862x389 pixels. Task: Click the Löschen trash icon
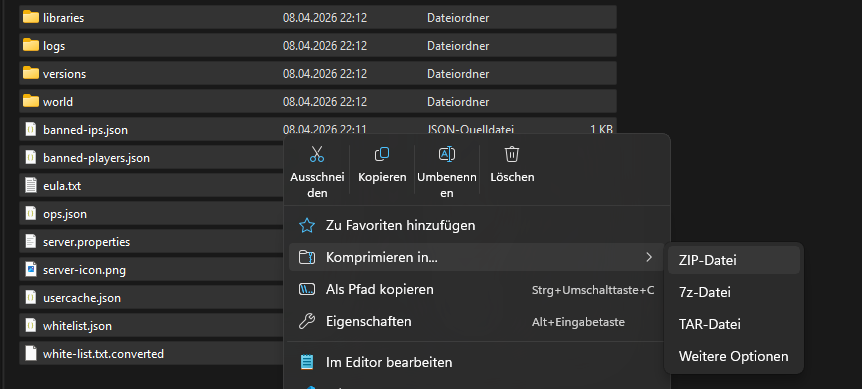pyautogui.click(x=512, y=154)
